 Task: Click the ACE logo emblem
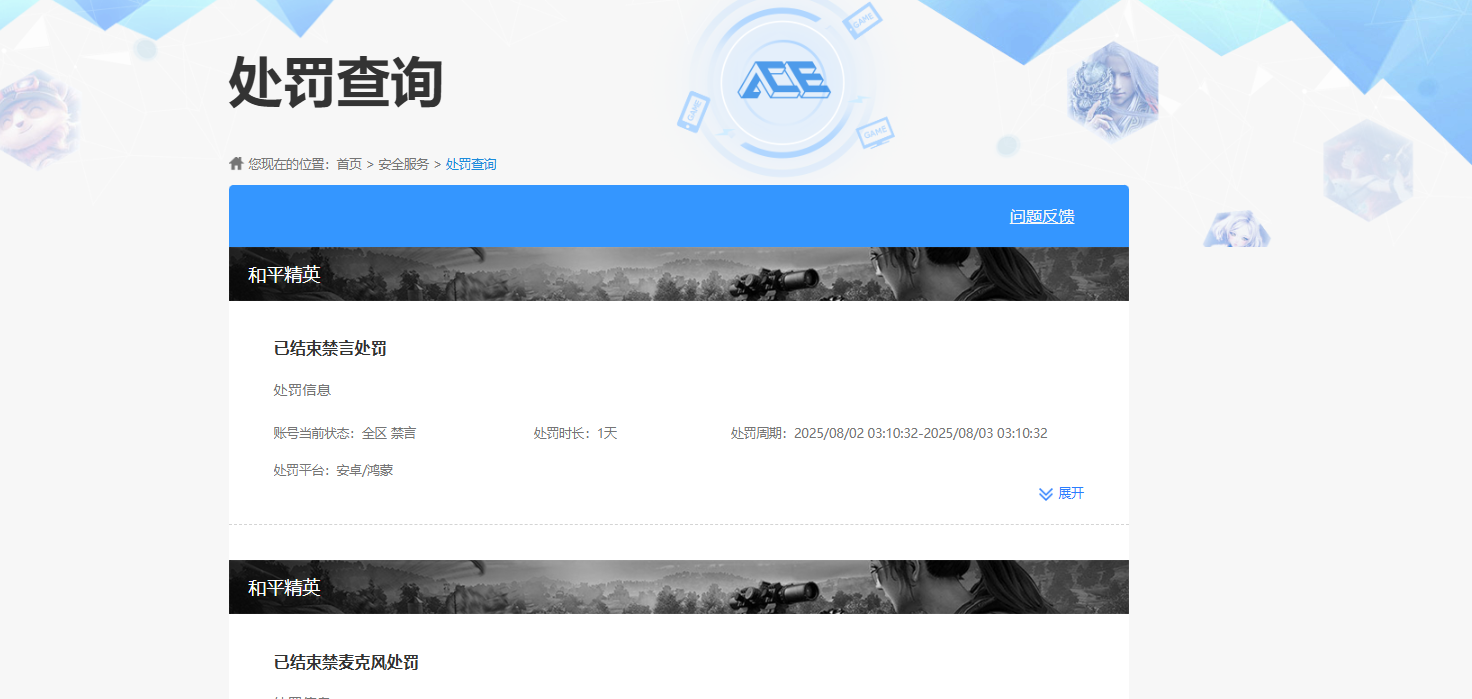click(x=783, y=80)
